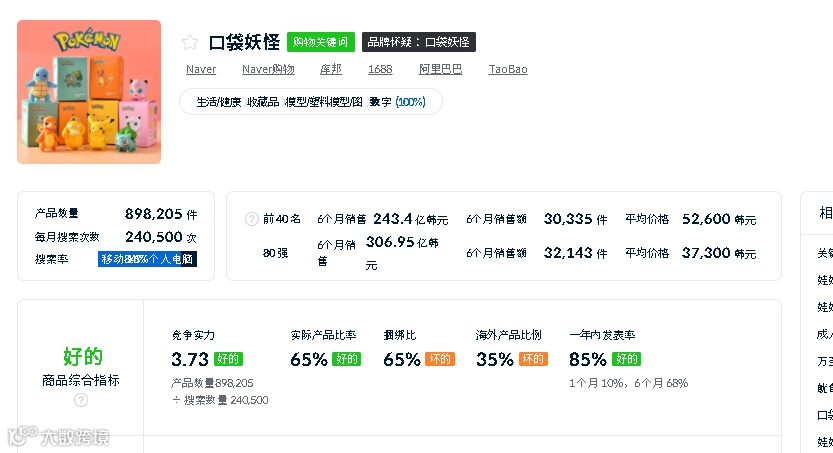Open the Naver购物 link
833x453 pixels.
pyautogui.click(x=268, y=69)
